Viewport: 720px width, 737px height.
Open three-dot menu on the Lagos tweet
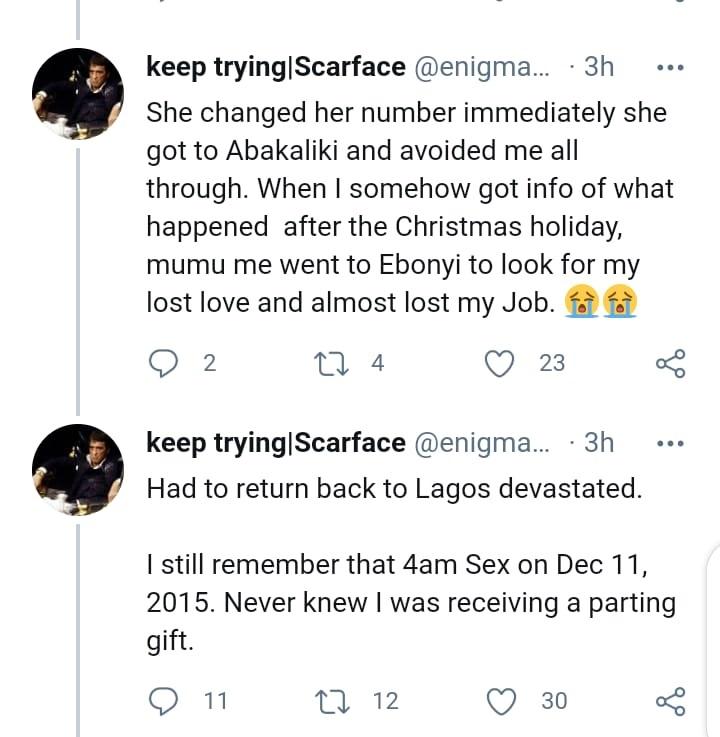[668, 443]
